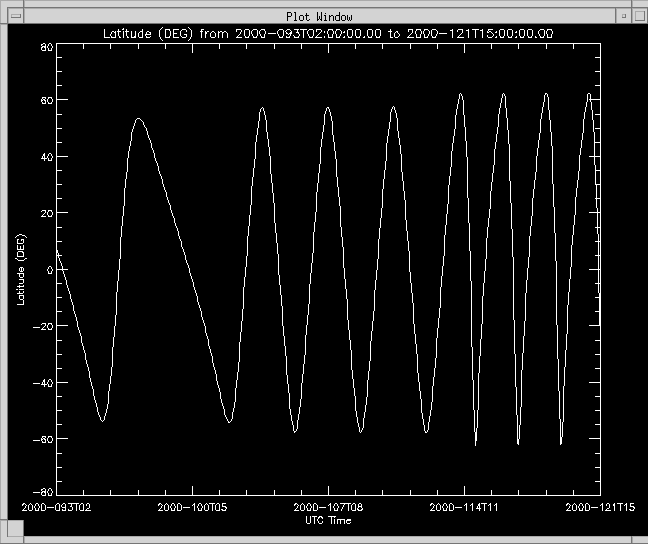
Task: Click the 80 y-axis tick label
Action: 46,47
